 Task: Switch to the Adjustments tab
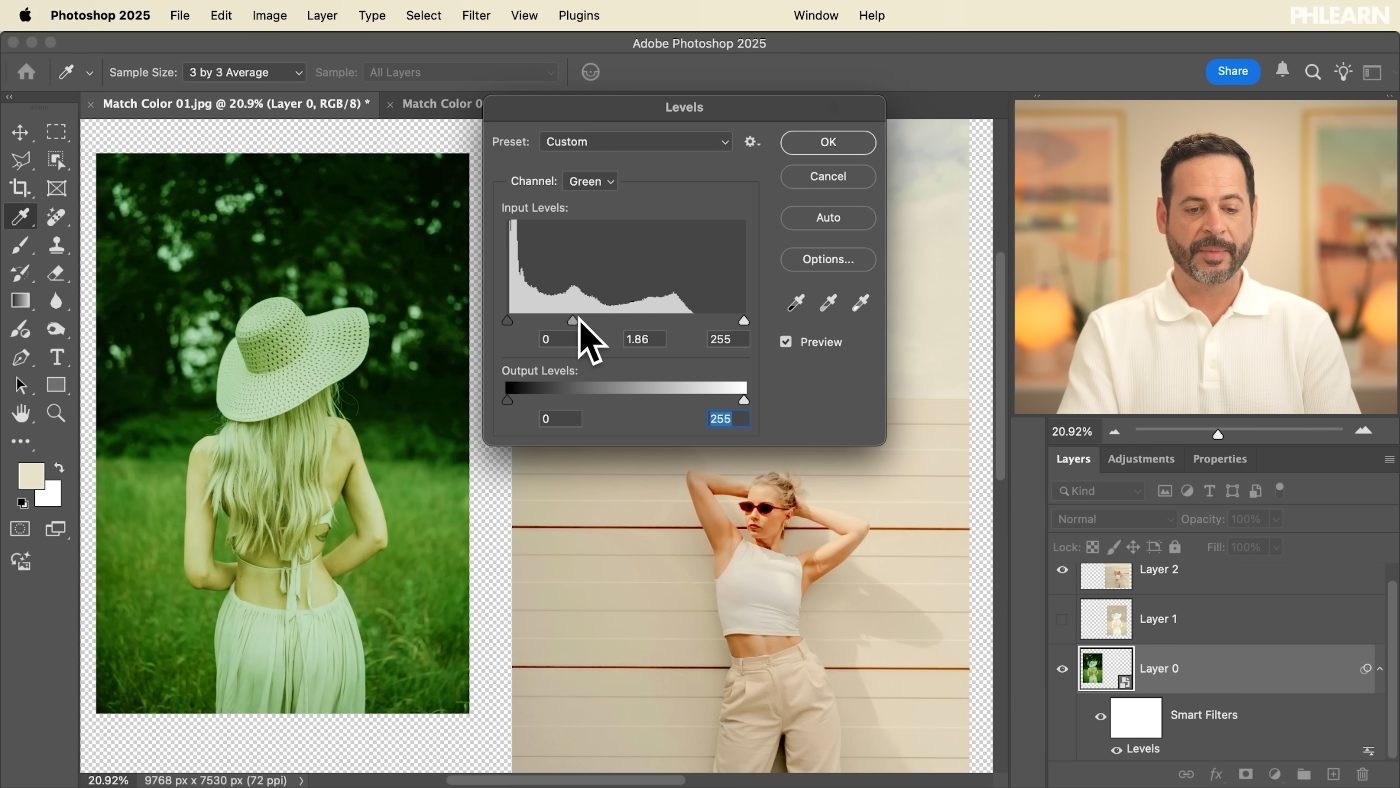pos(1141,459)
